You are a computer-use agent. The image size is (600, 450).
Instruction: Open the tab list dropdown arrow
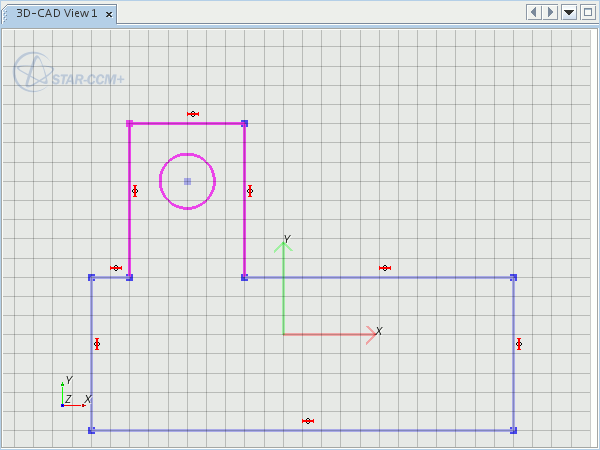point(569,12)
